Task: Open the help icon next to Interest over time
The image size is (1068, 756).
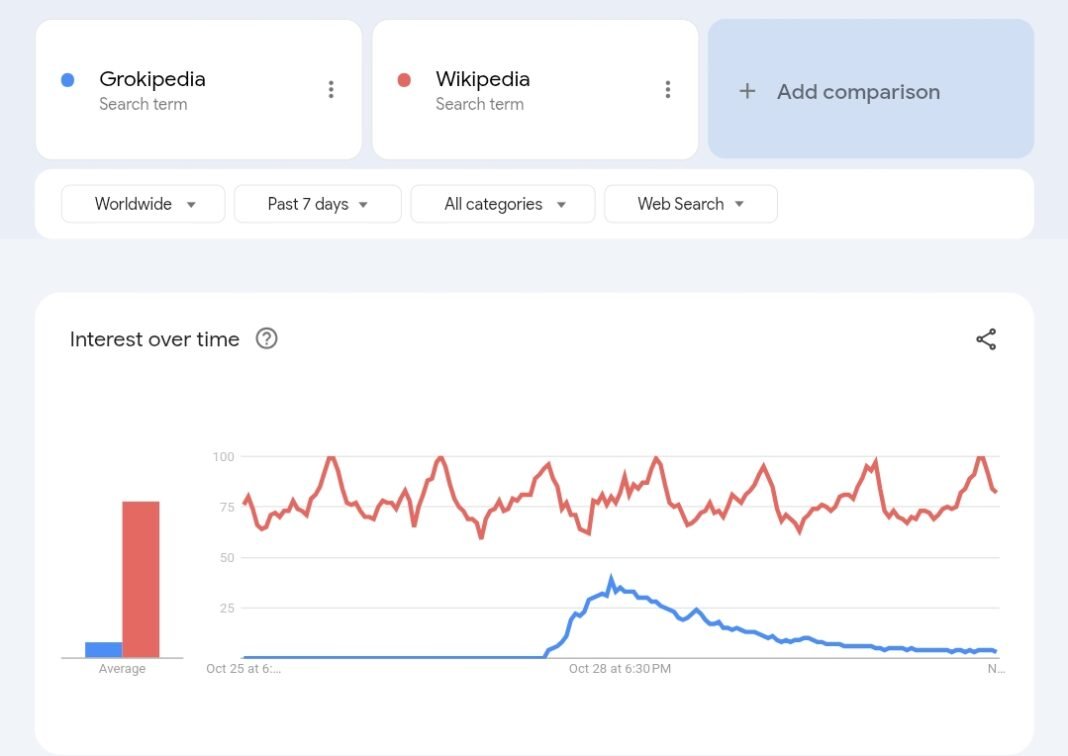Action: coord(266,339)
